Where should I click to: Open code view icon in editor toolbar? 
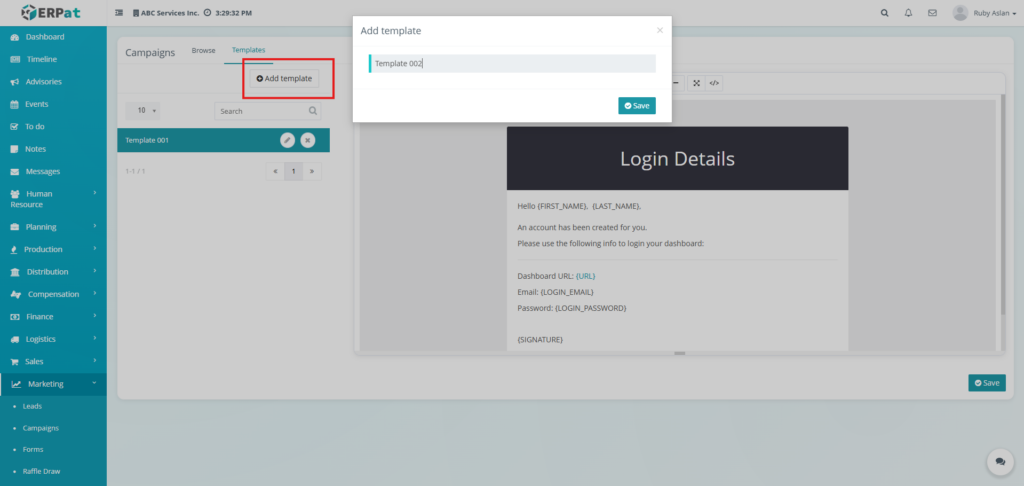pos(714,83)
